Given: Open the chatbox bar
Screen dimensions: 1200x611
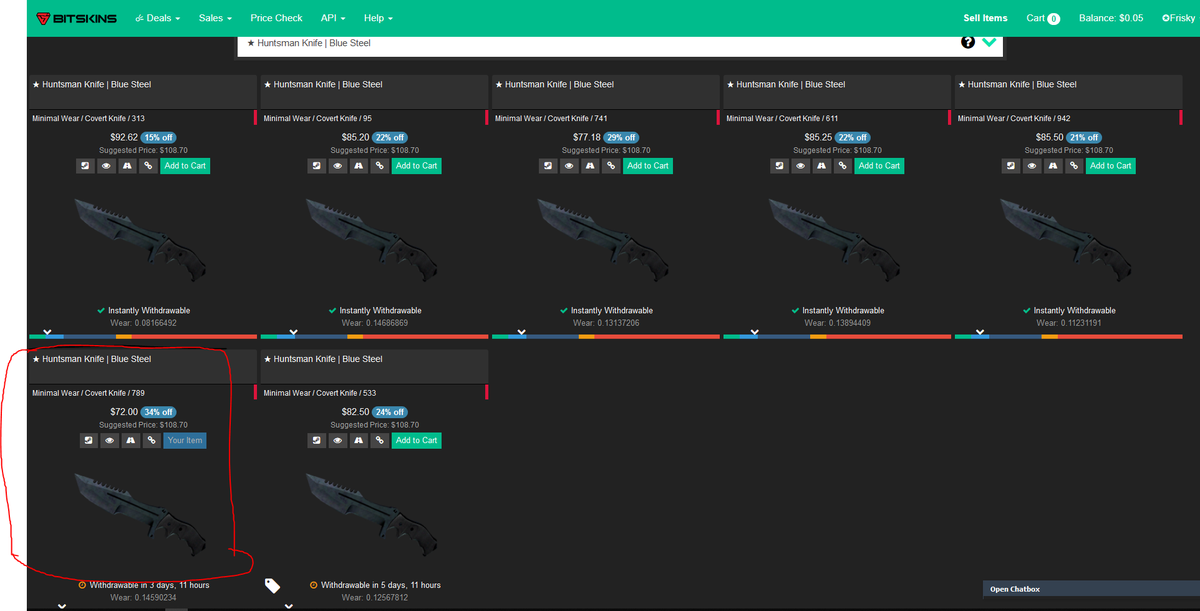Looking at the screenshot, I should click(1090, 589).
